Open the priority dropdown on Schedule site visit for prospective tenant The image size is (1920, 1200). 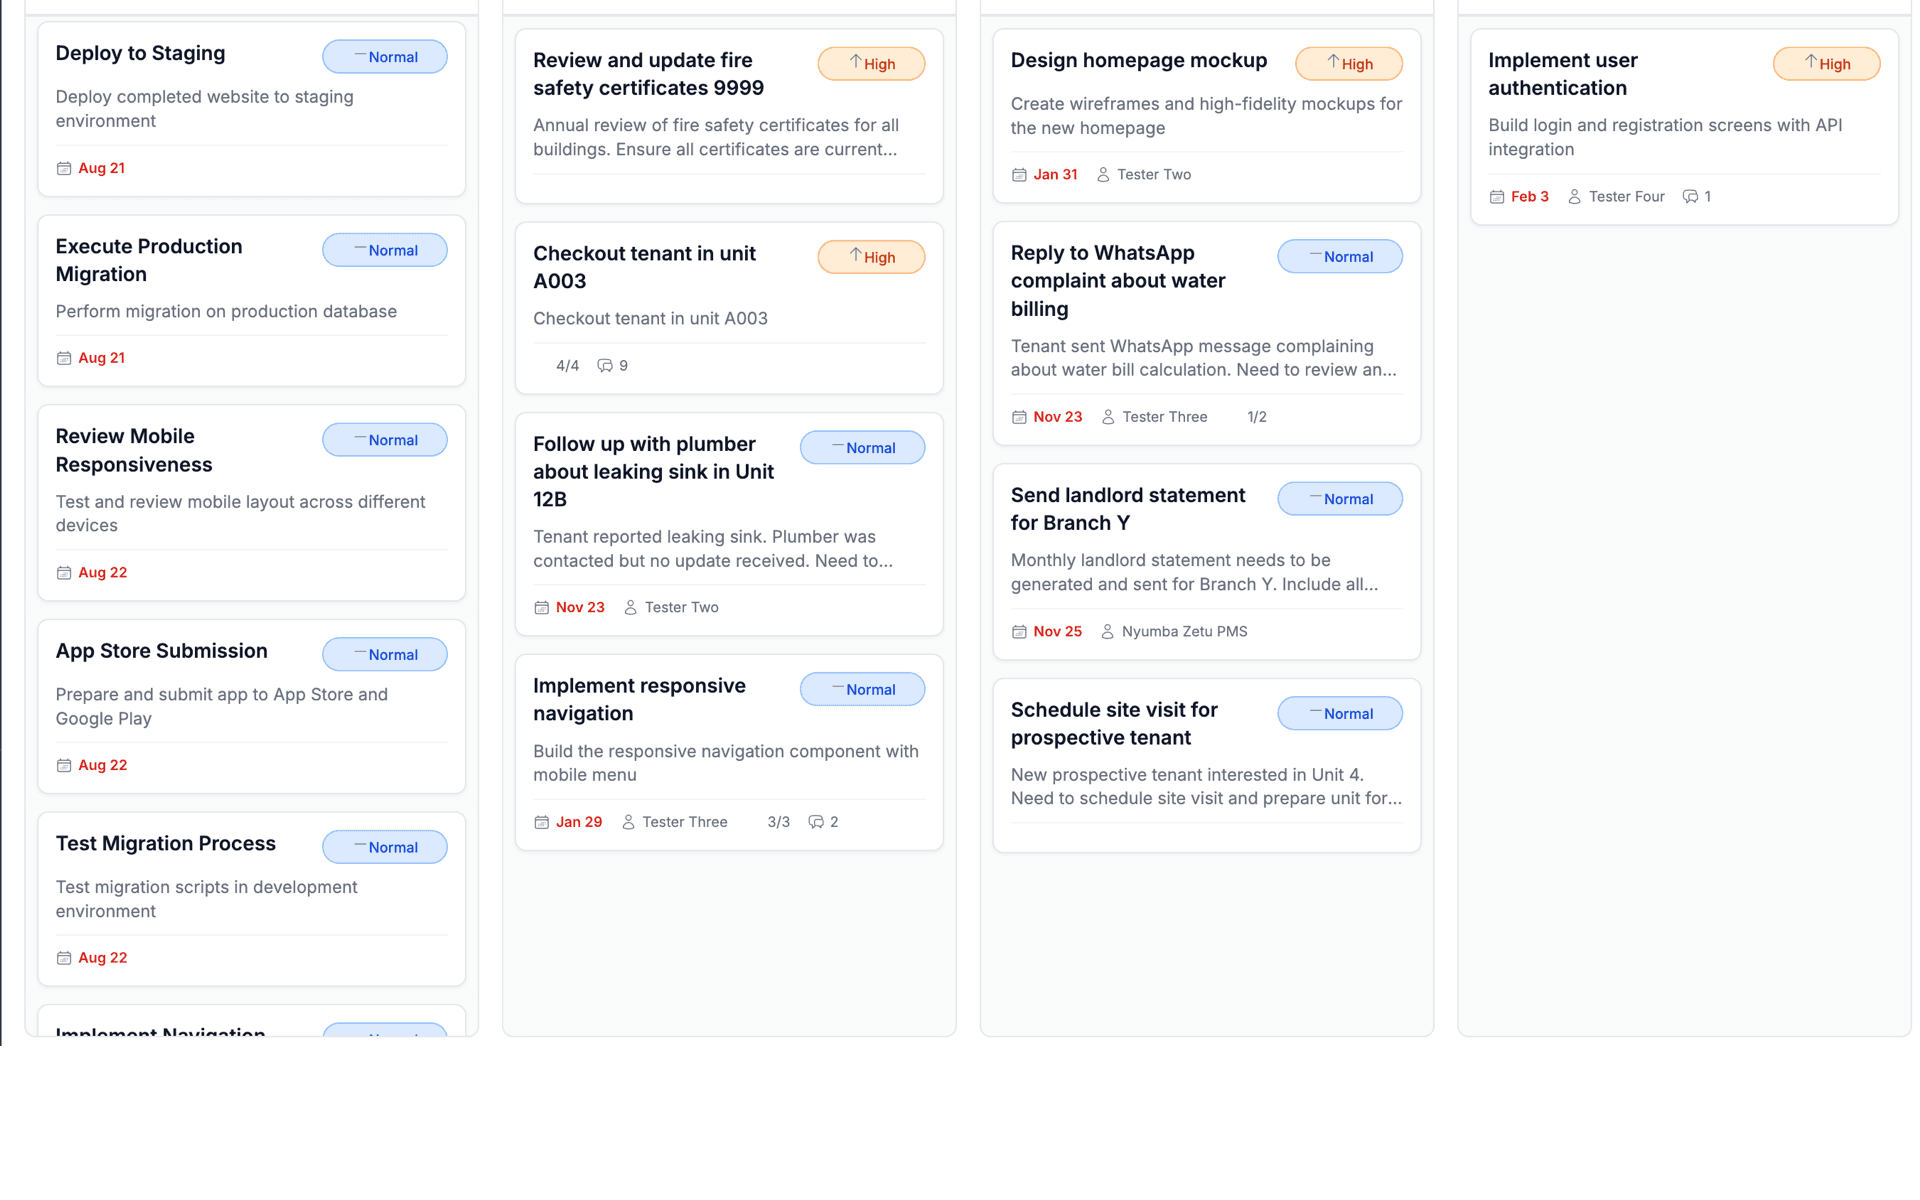[x=1340, y=713]
